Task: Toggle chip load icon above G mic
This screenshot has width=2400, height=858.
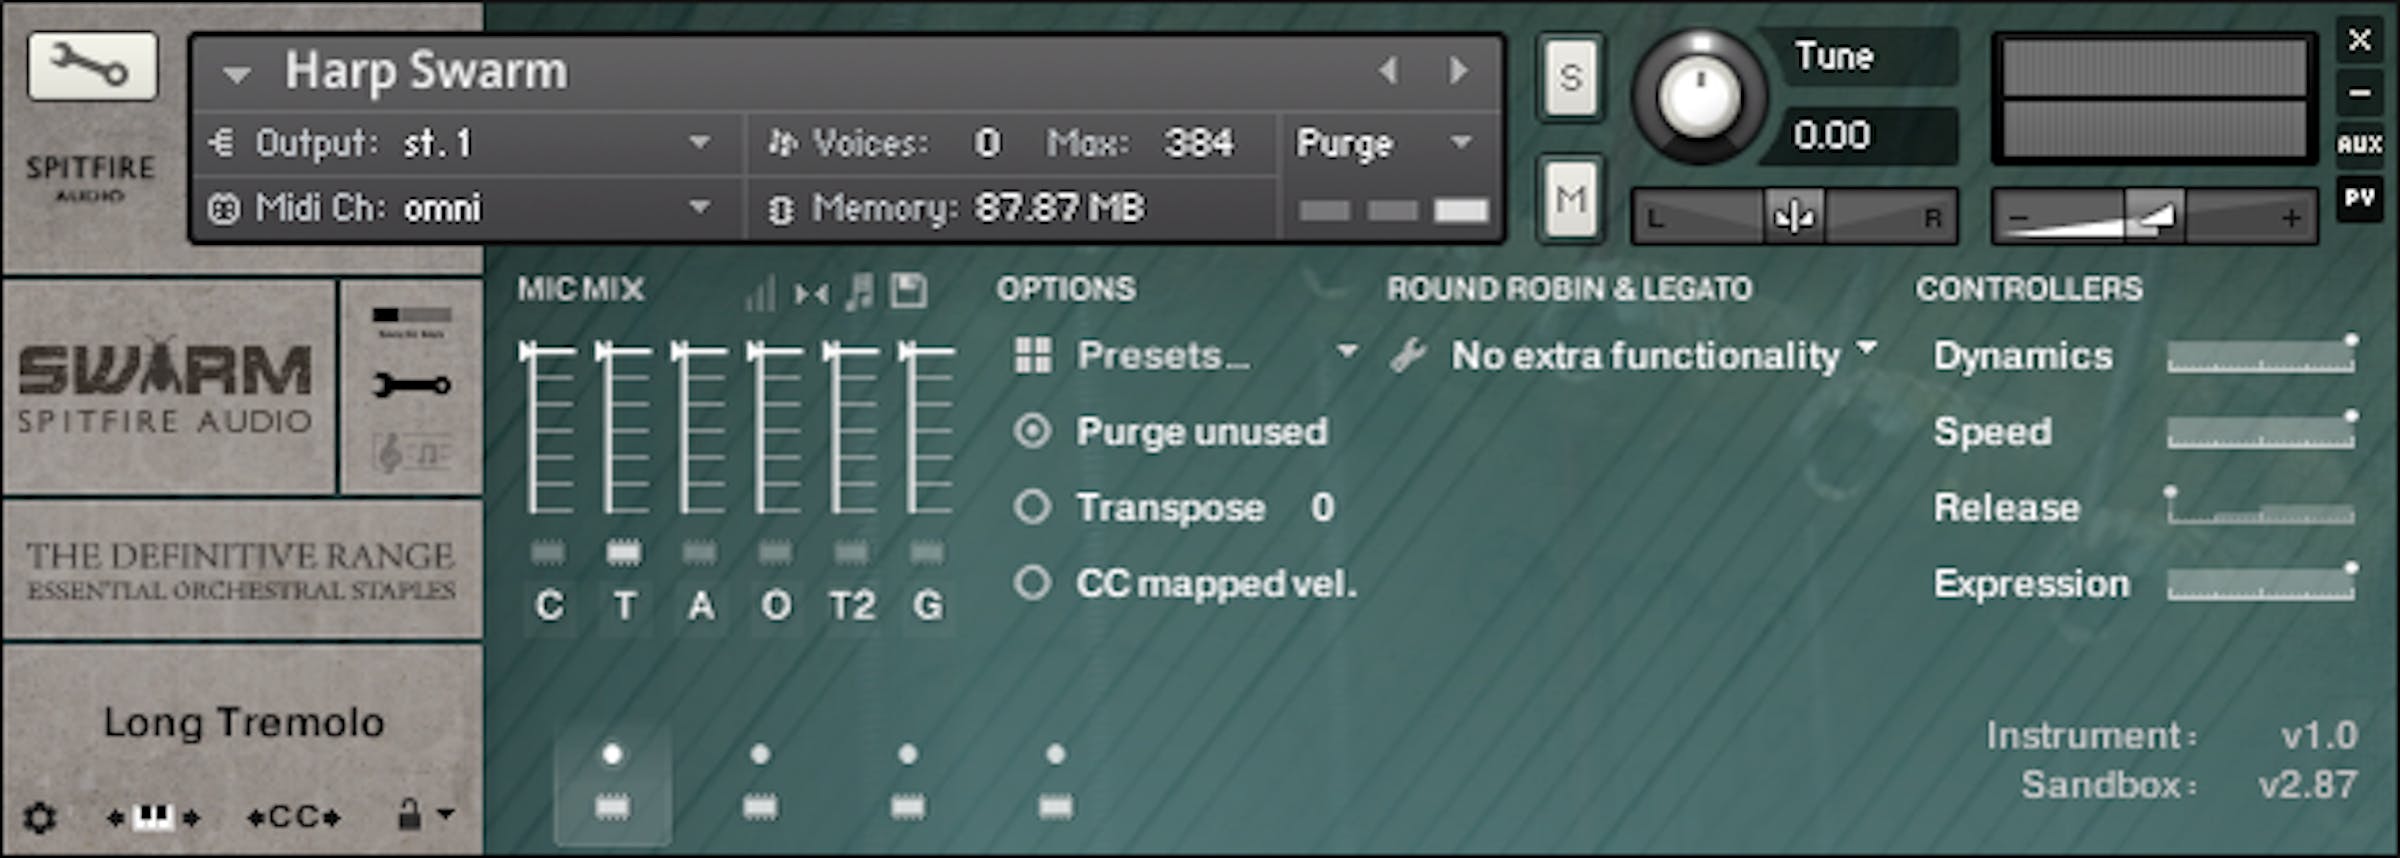Action: pyautogui.click(x=927, y=551)
